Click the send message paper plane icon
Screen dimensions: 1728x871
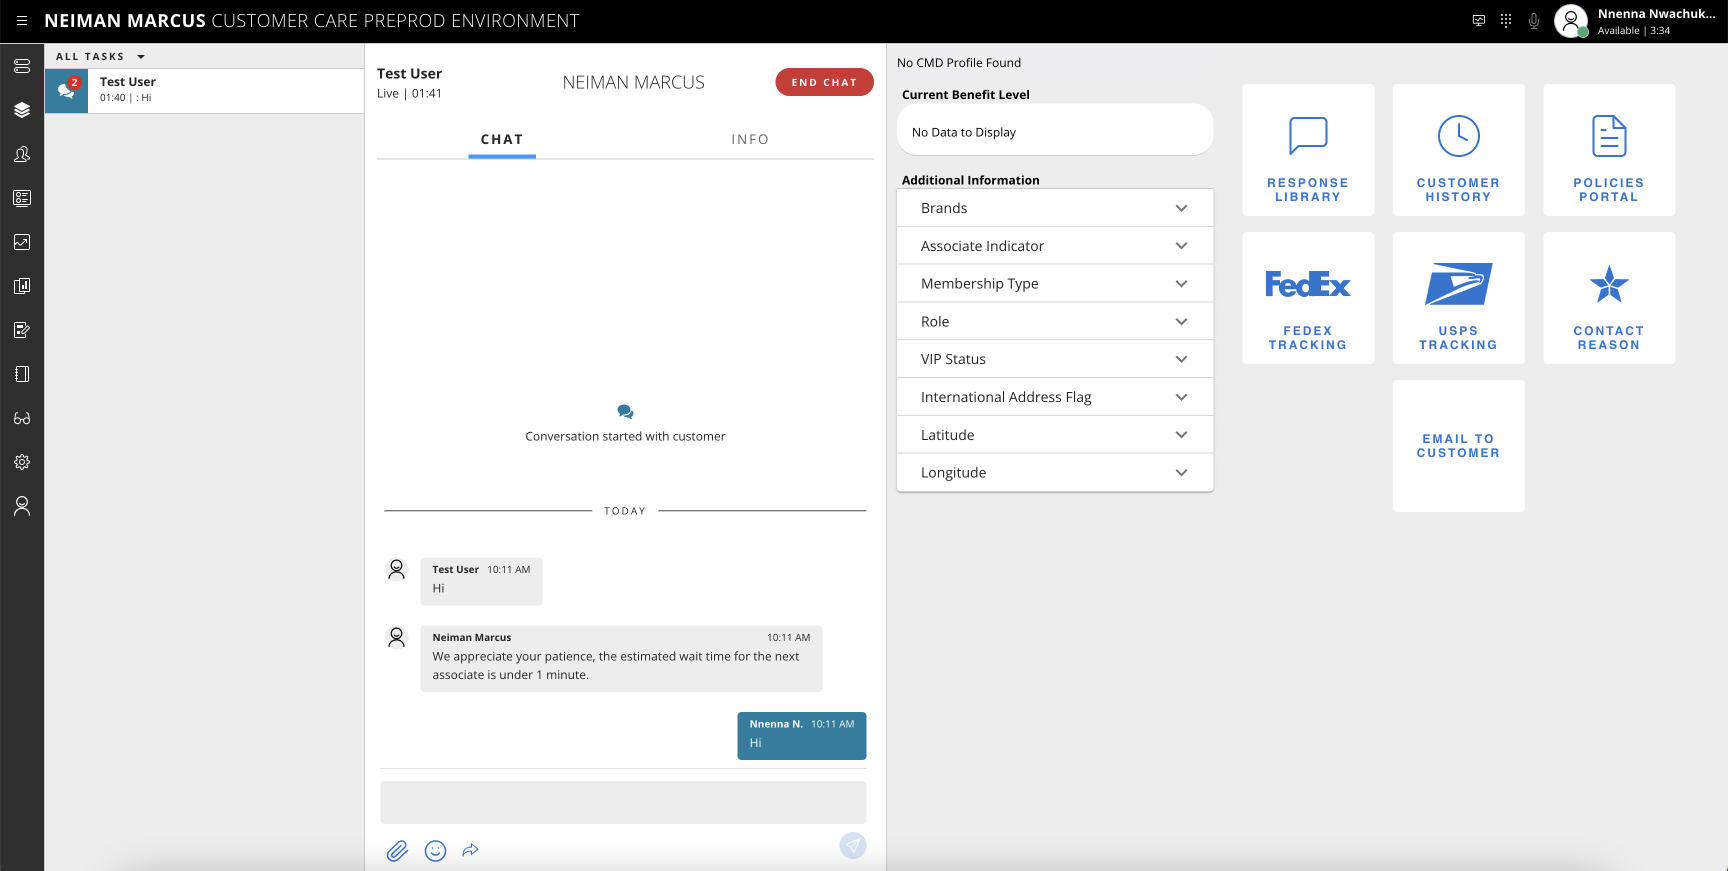pos(852,846)
